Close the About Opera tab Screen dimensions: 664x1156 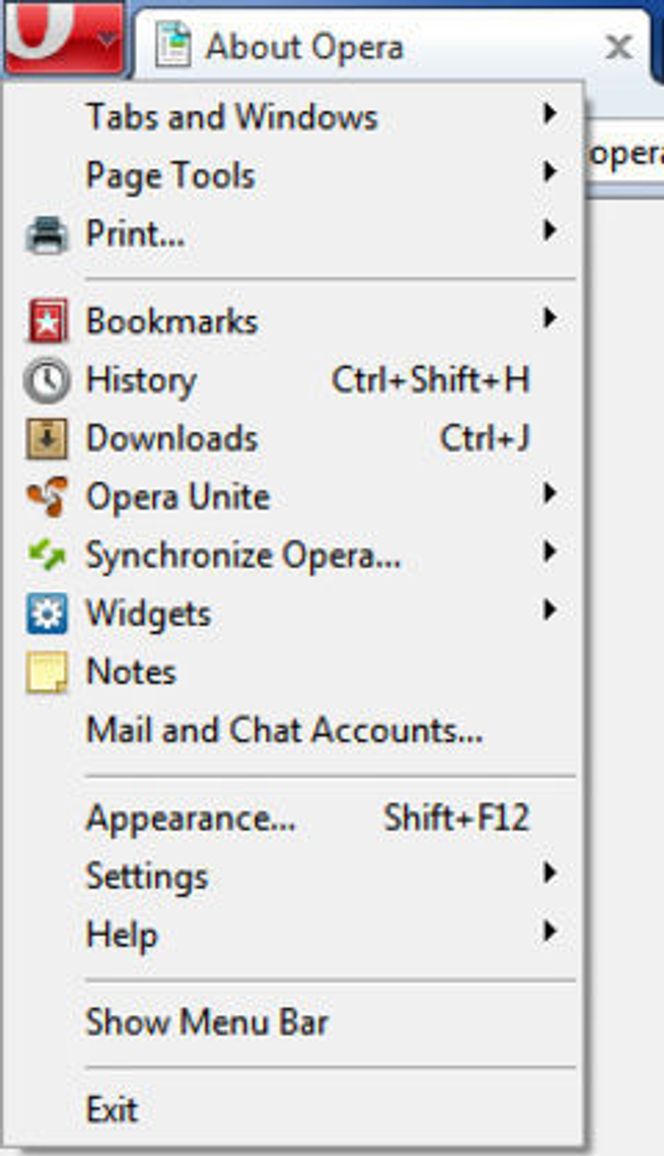point(618,48)
